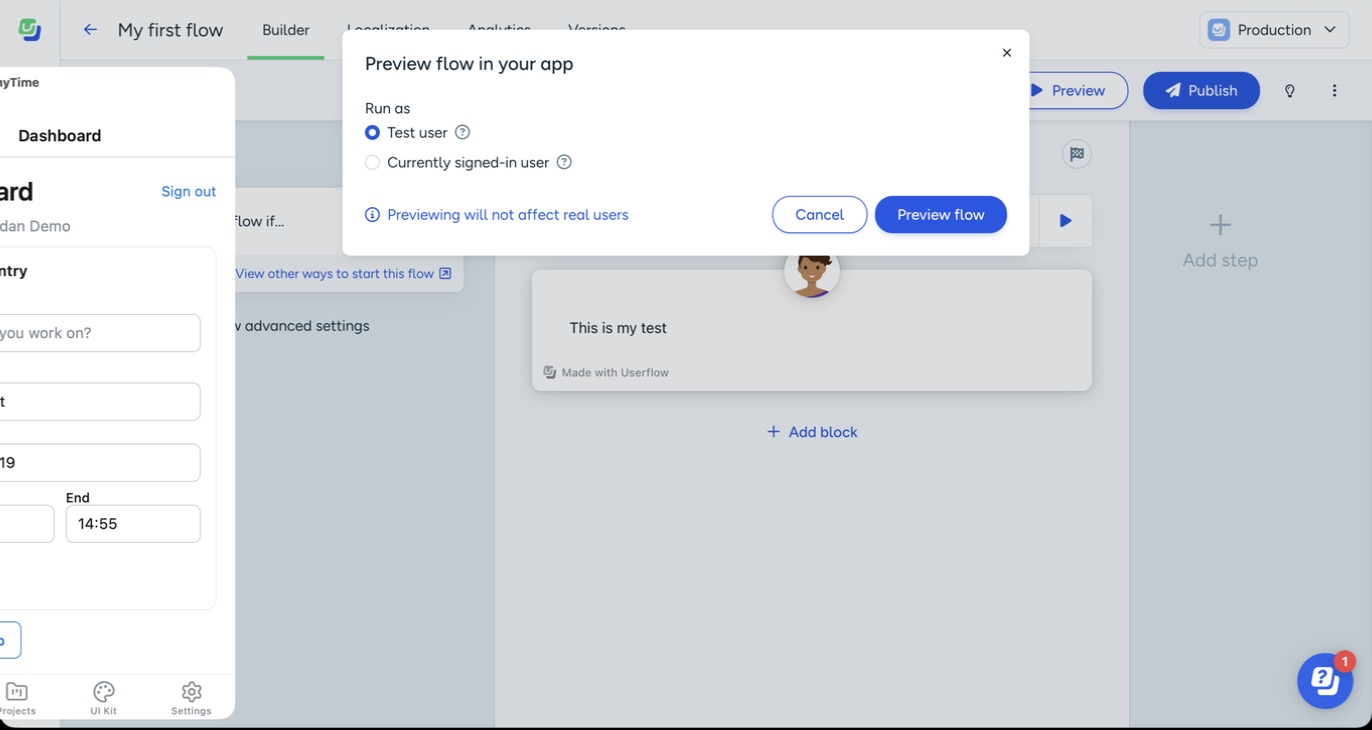Click the Made with Userflow badge

(x=606, y=372)
